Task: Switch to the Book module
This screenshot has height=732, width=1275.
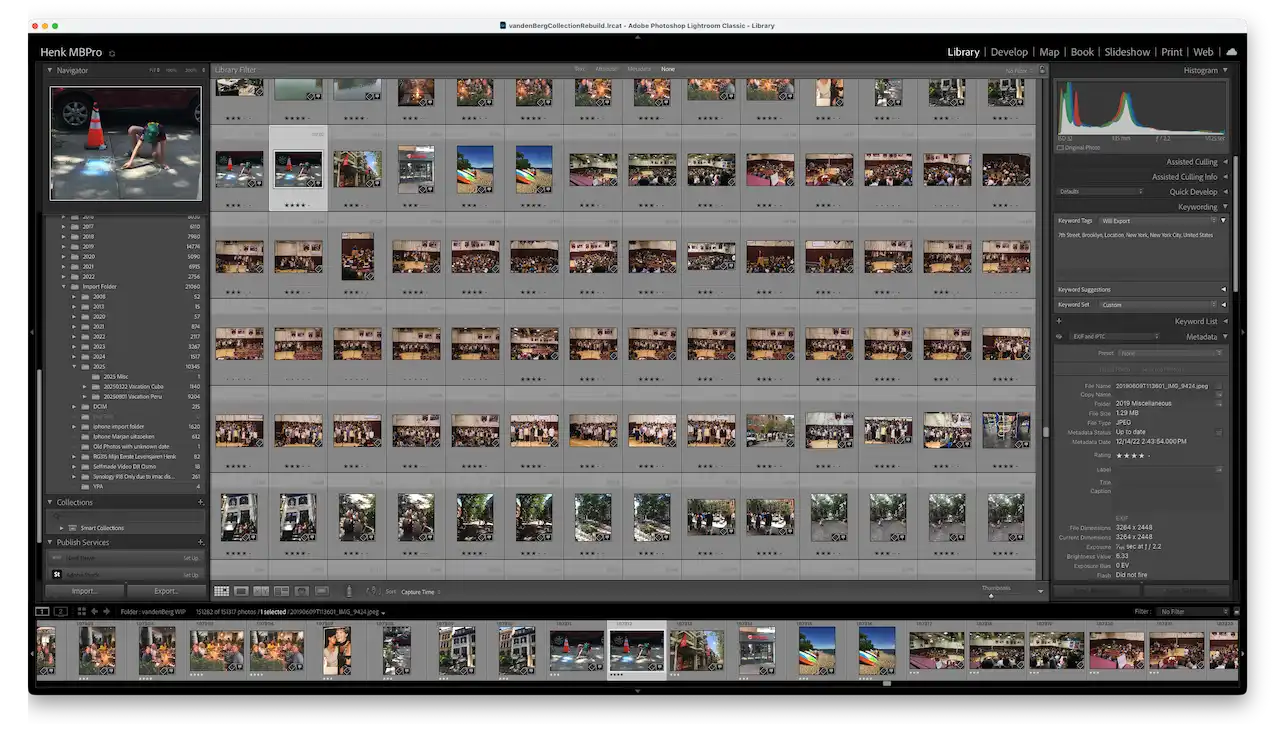Action: [1082, 52]
